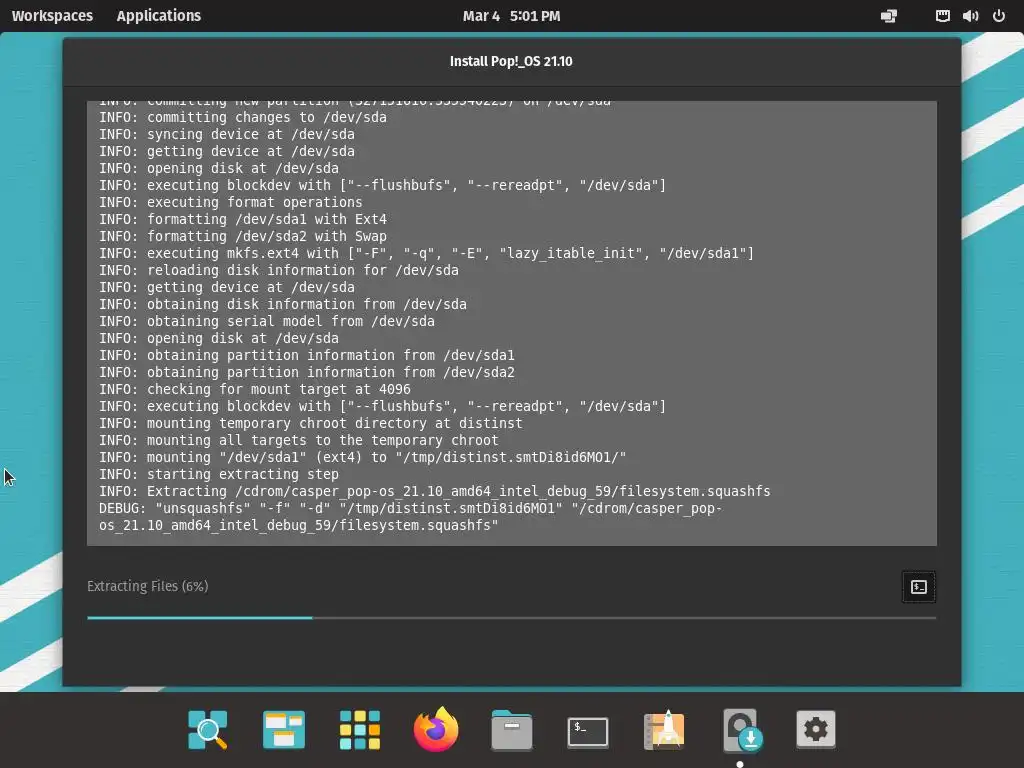
Task: Click log line 'executing format operations'
Action: tap(231, 202)
